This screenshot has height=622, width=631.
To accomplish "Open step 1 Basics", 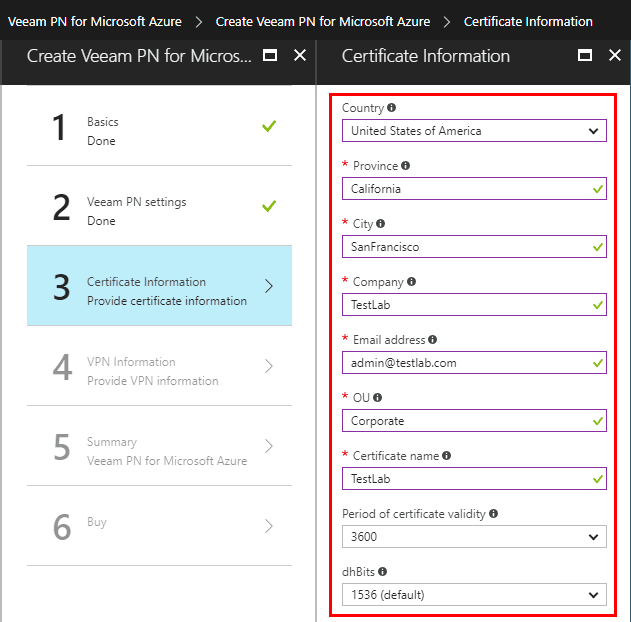I will (160, 131).
